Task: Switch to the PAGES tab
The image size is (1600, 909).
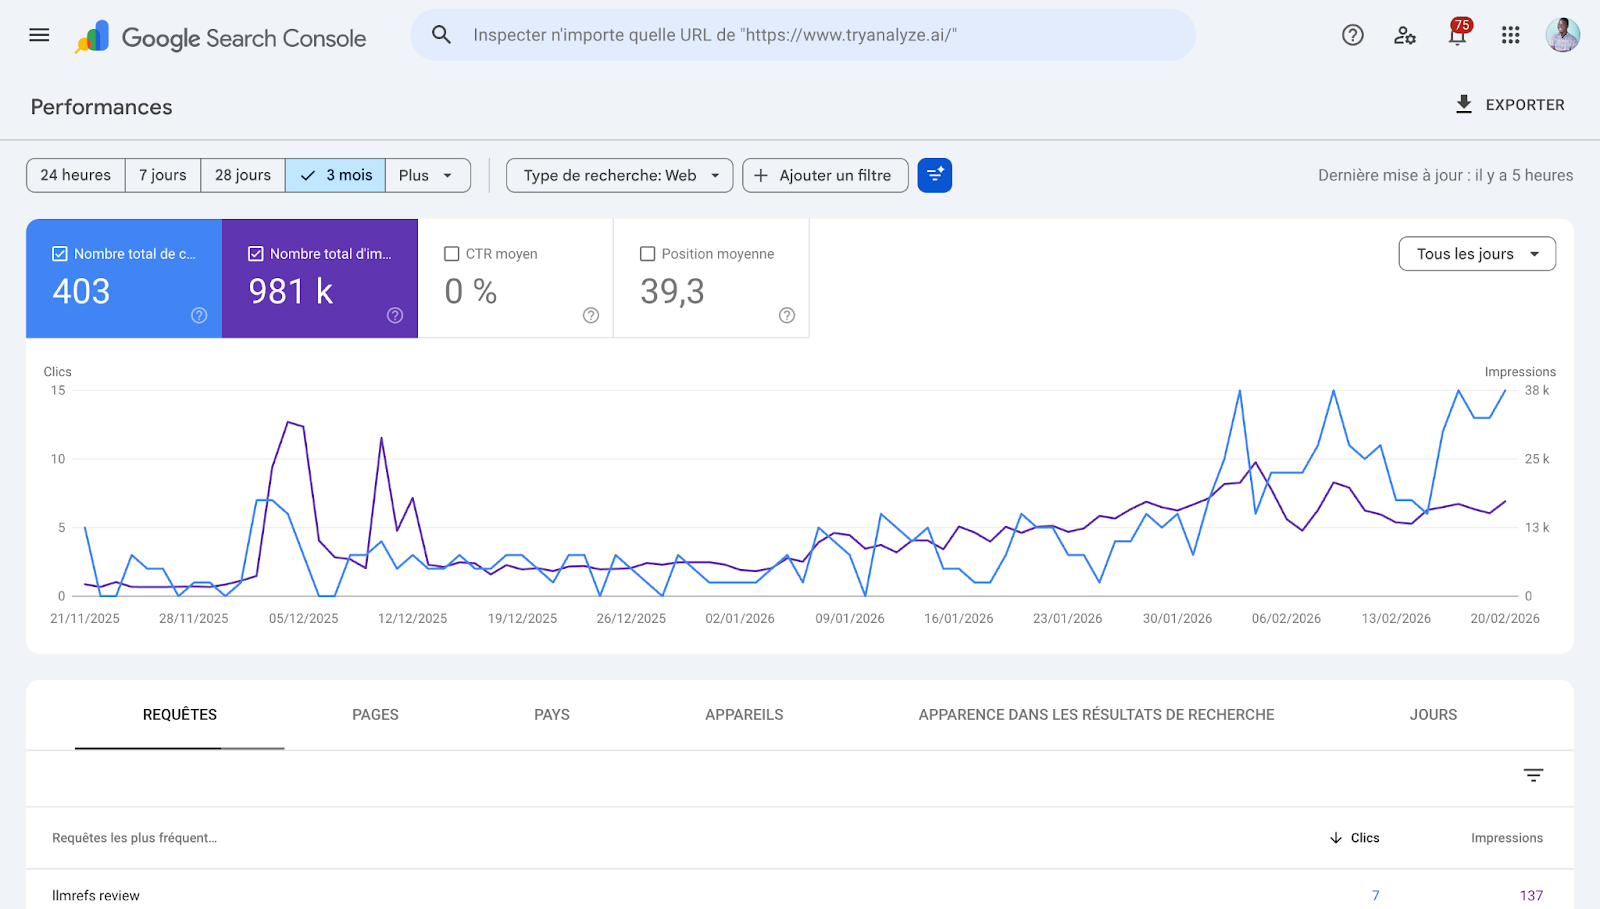Action: coord(375,714)
